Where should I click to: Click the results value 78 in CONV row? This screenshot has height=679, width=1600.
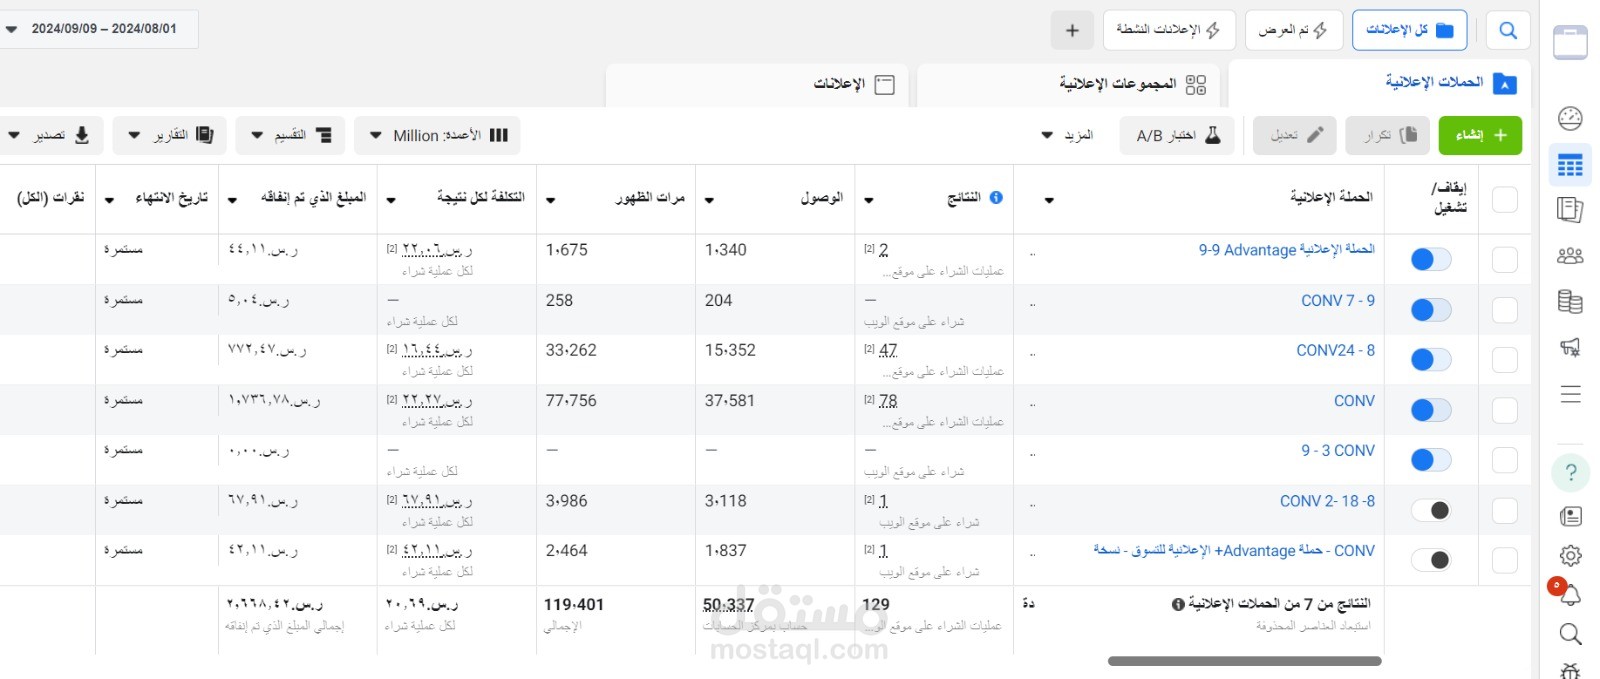888,400
